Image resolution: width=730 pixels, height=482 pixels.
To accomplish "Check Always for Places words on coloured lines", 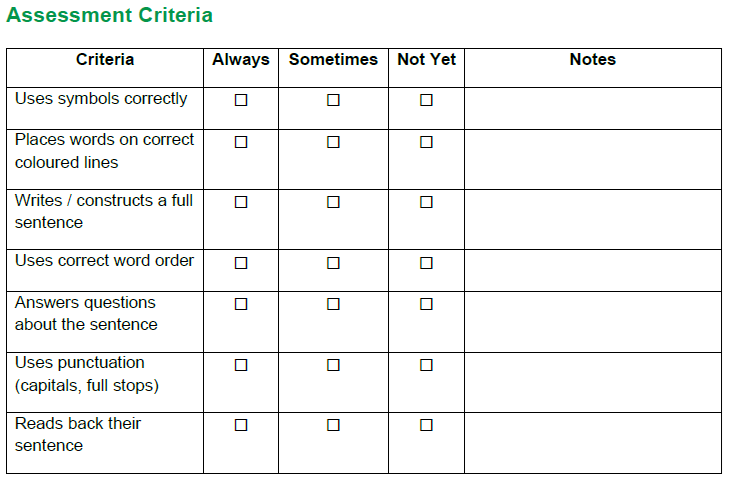I will pos(241,142).
